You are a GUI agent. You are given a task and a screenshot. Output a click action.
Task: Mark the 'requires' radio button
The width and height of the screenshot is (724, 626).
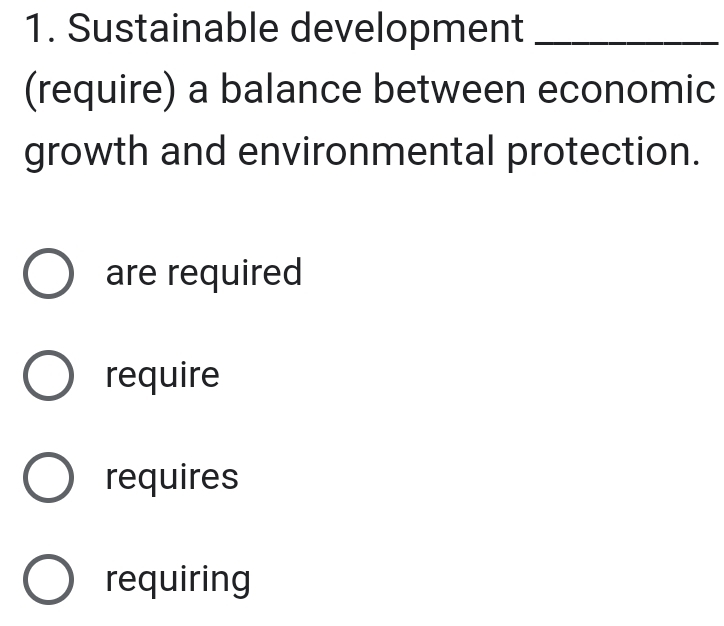pos(48,477)
